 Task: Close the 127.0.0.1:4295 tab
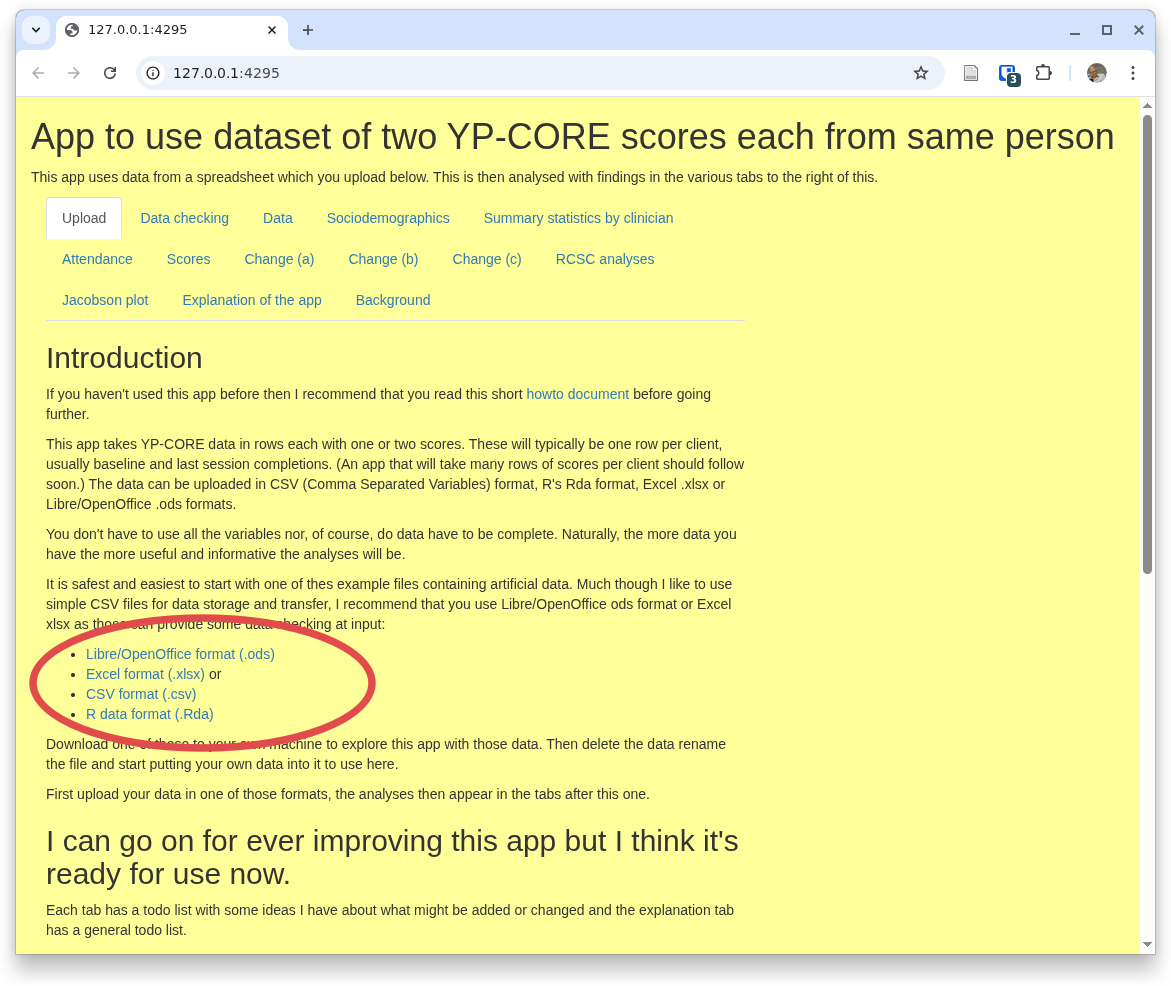(271, 30)
